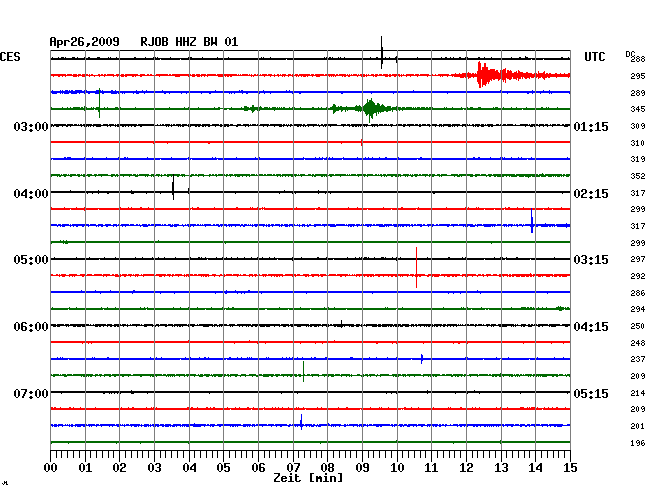Click the small green wave burst near minute 06

click(x=251, y=109)
